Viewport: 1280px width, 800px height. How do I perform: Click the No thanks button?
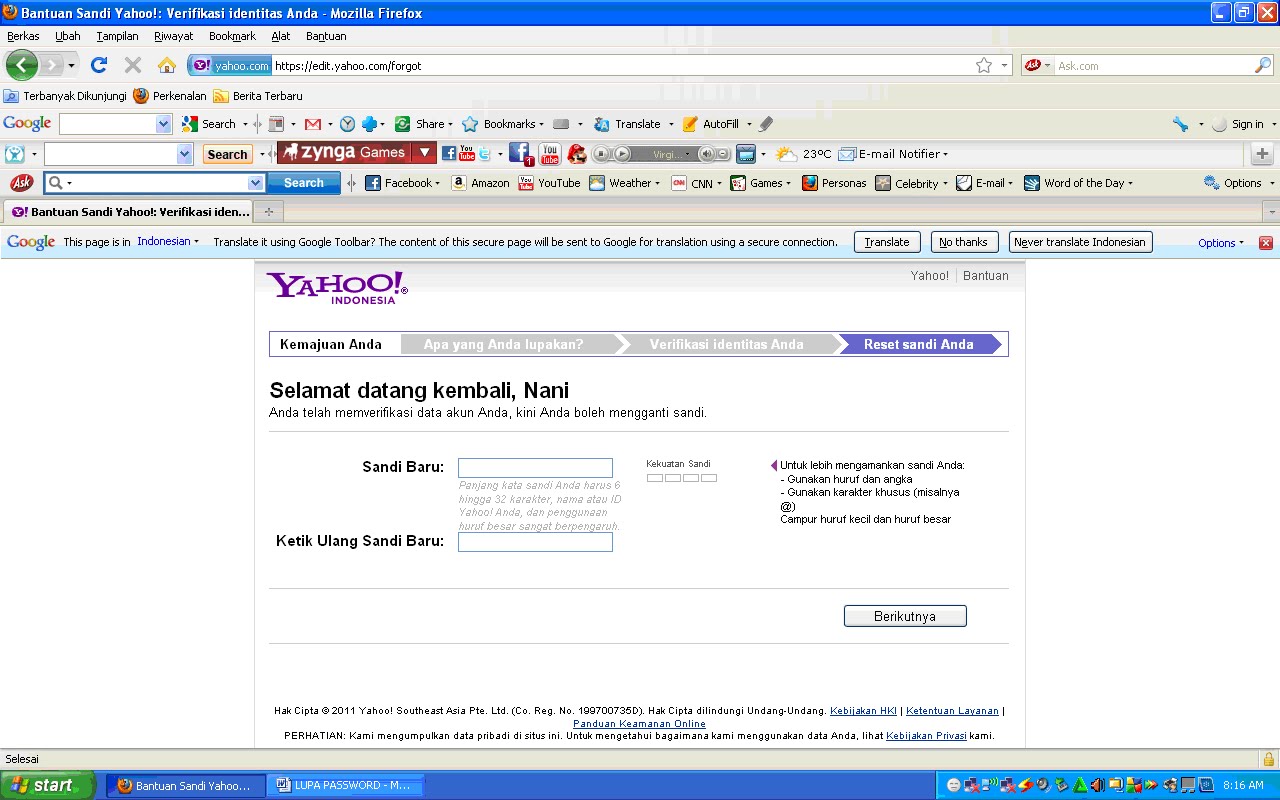tap(964, 242)
